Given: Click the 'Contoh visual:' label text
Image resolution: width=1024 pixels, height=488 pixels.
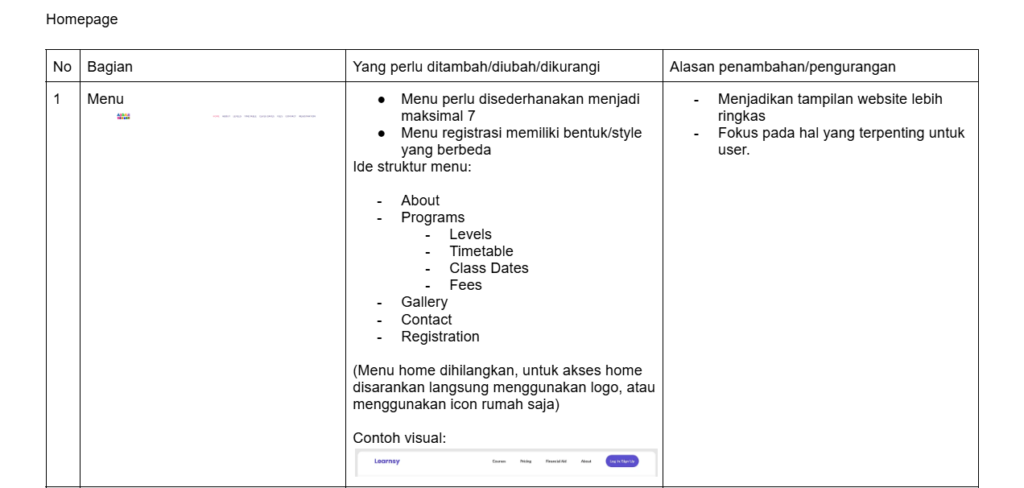Looking at the screenshot, I should [x=399, y=438].
